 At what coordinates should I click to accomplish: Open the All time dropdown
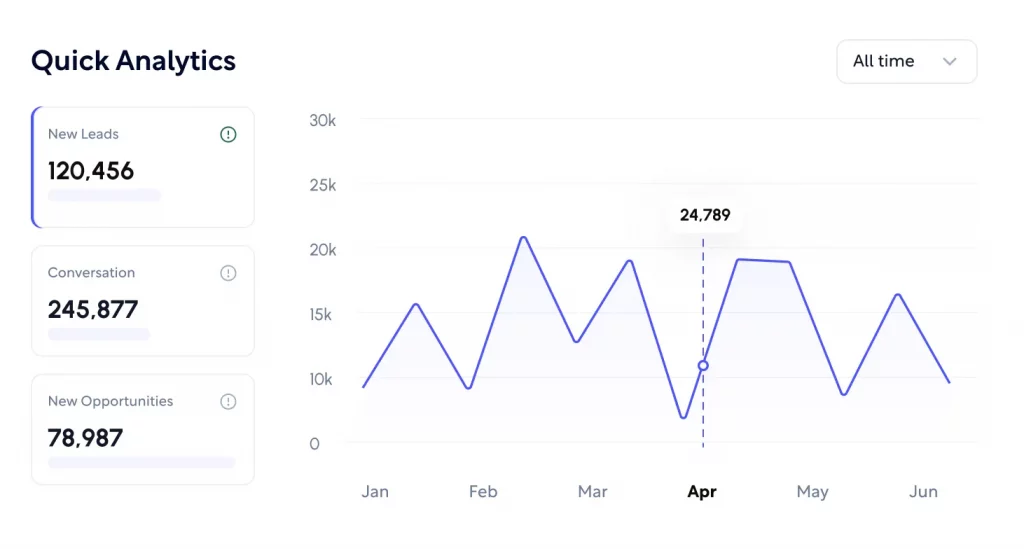tap(906, 61)
